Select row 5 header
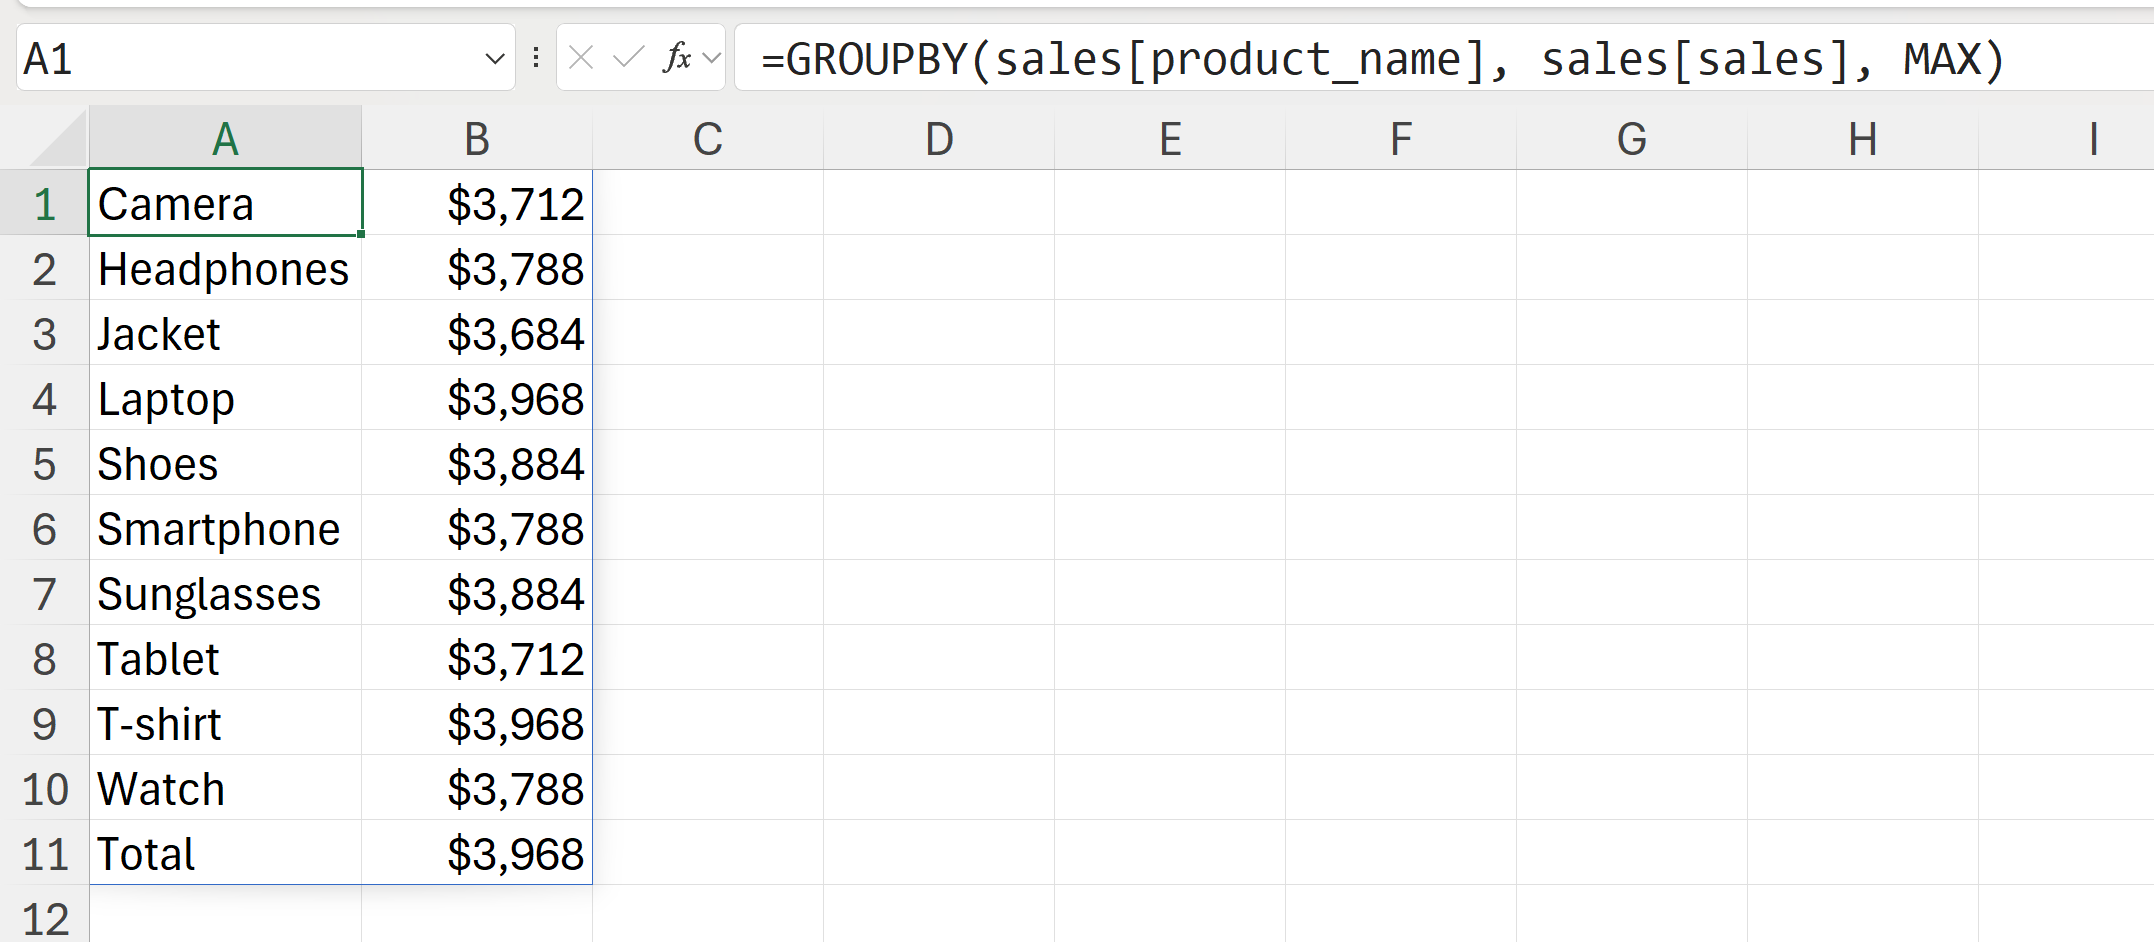Image resolution: width=2154 pixels, height=942 pixels. (x=44, y=464)
